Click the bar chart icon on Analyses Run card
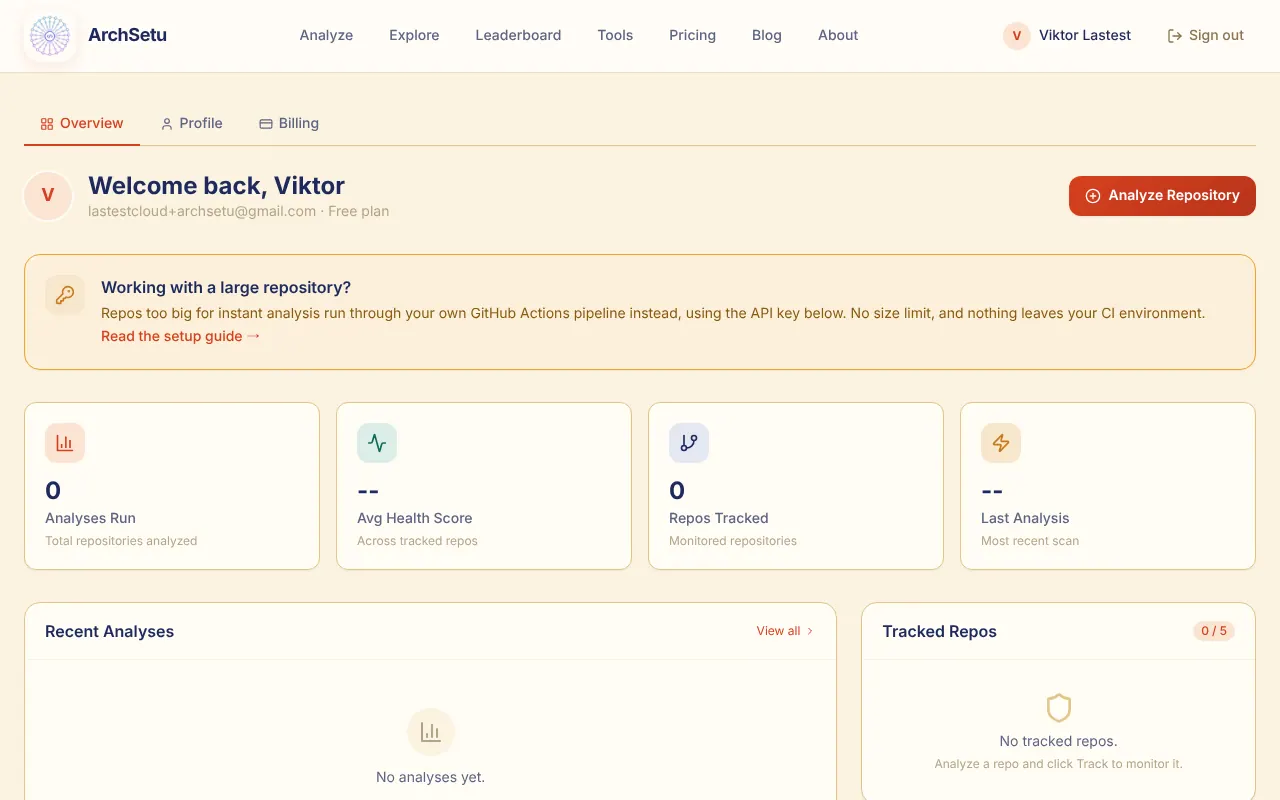 (65, 443)
